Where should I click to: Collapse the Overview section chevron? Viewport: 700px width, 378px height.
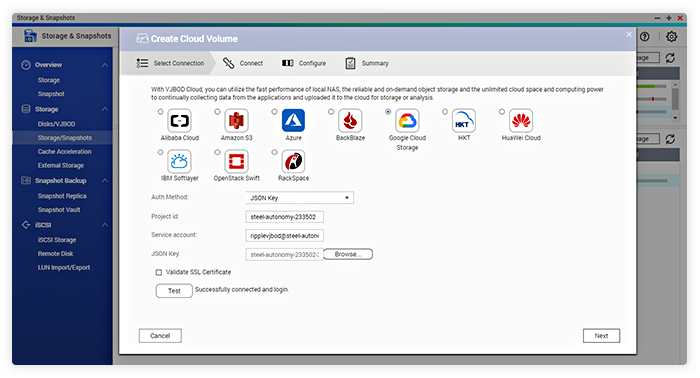[x=104, y=65]
